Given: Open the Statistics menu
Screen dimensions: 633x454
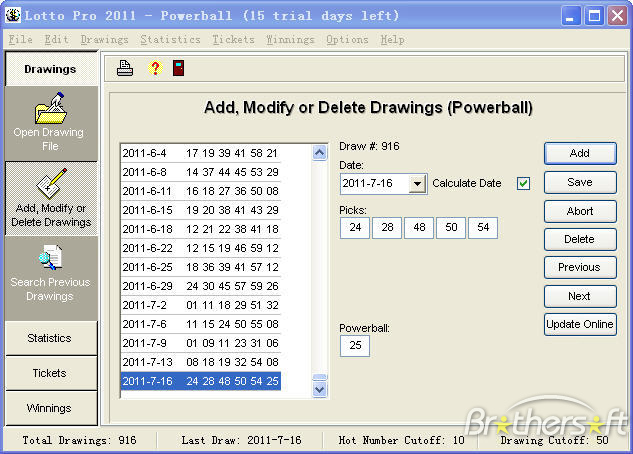Looking at the screenshot, I should [170, 40].
